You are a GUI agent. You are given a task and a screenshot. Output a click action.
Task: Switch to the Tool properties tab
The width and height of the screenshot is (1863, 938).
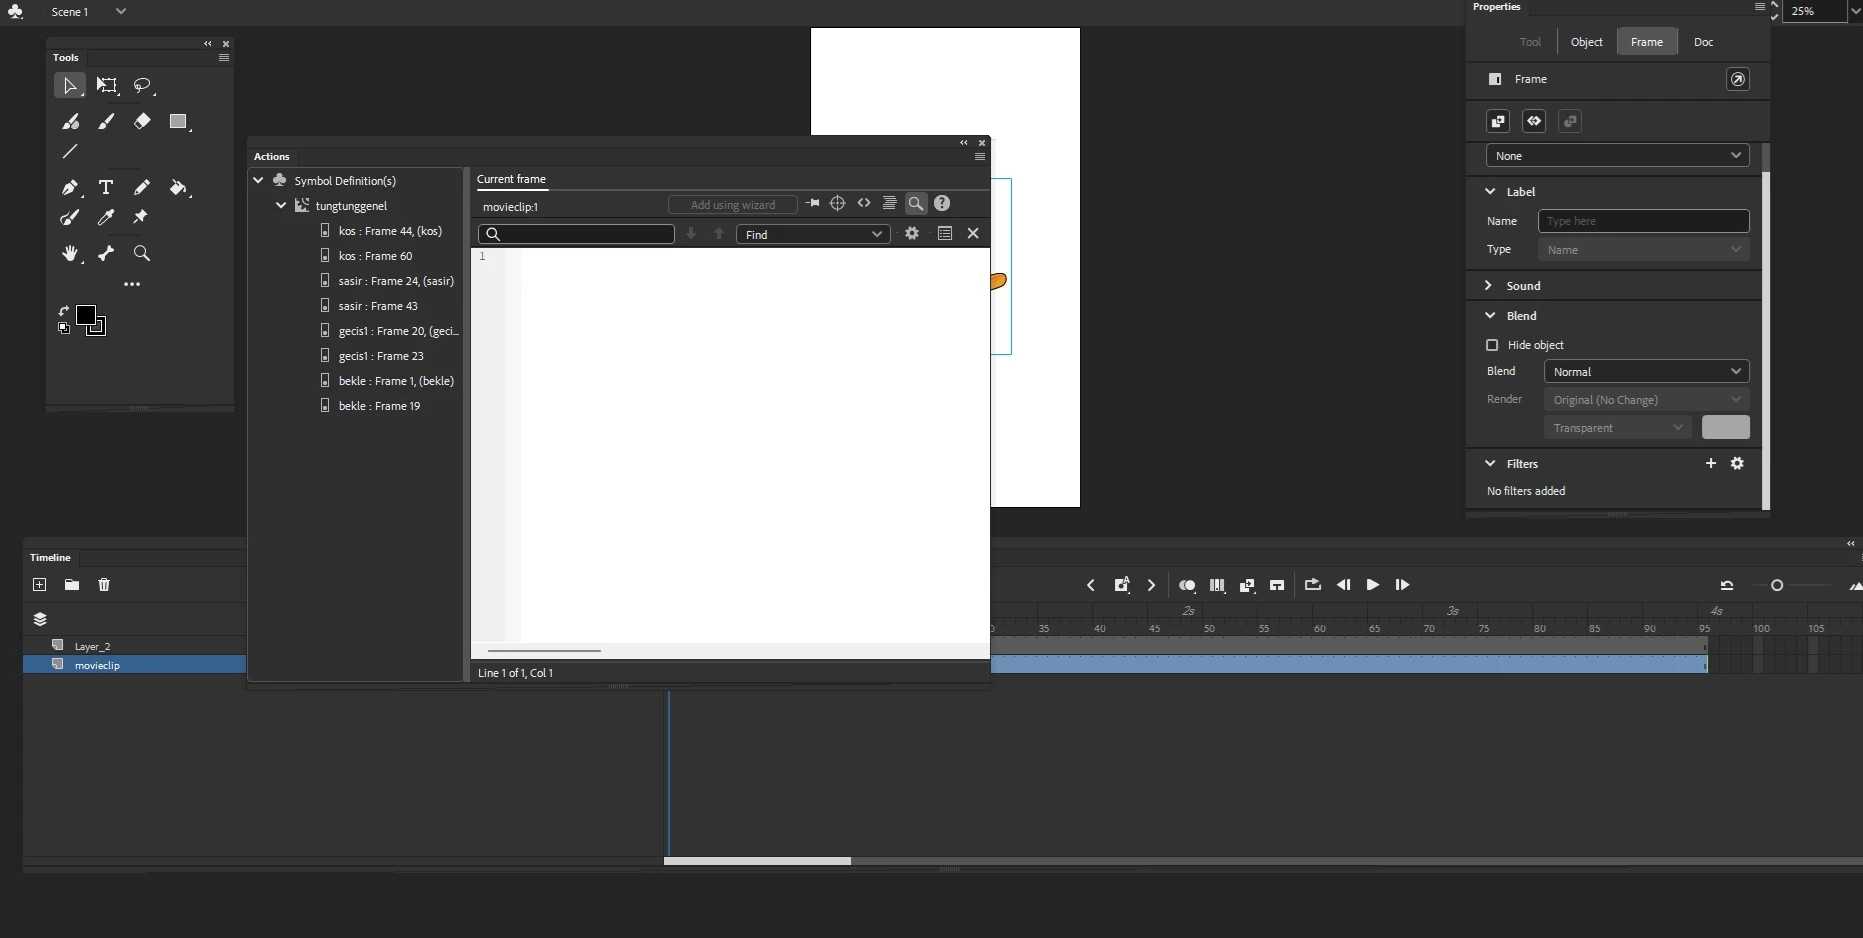1530,42
